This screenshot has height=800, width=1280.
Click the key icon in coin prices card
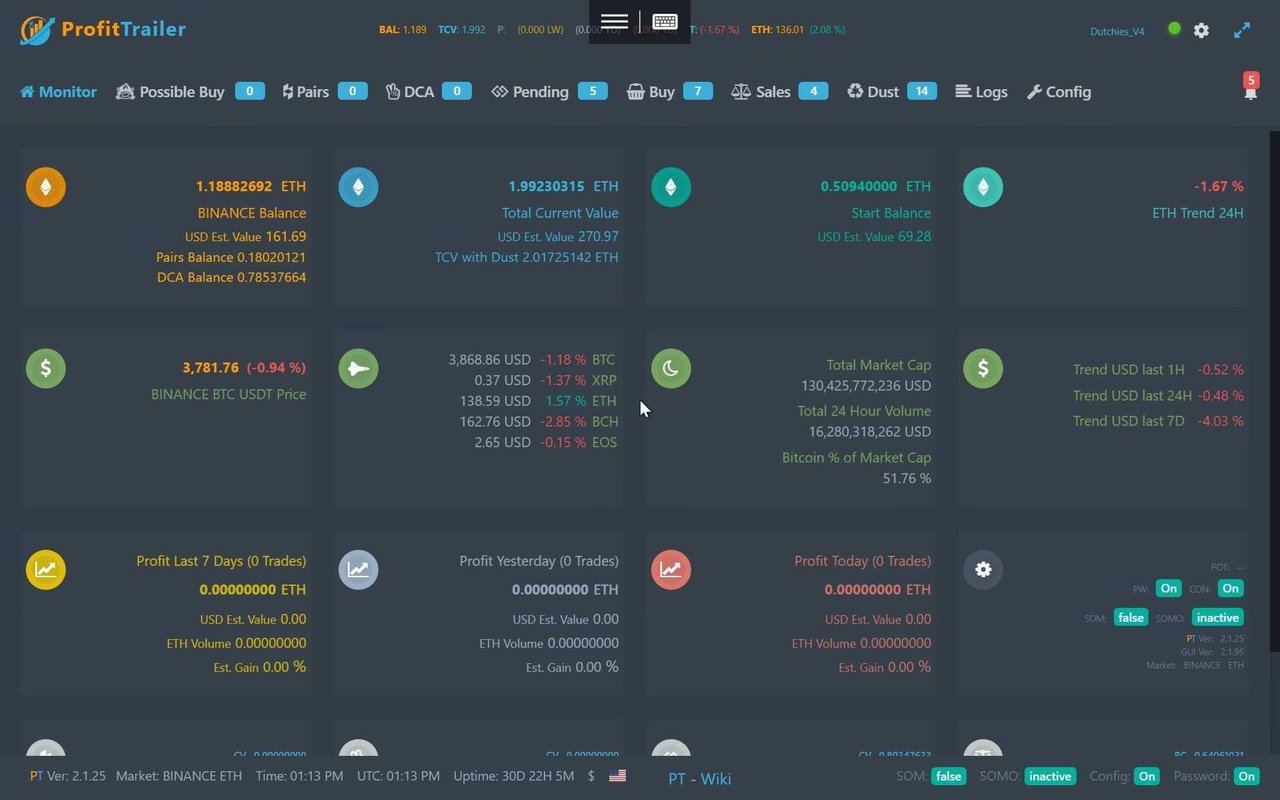358,368
